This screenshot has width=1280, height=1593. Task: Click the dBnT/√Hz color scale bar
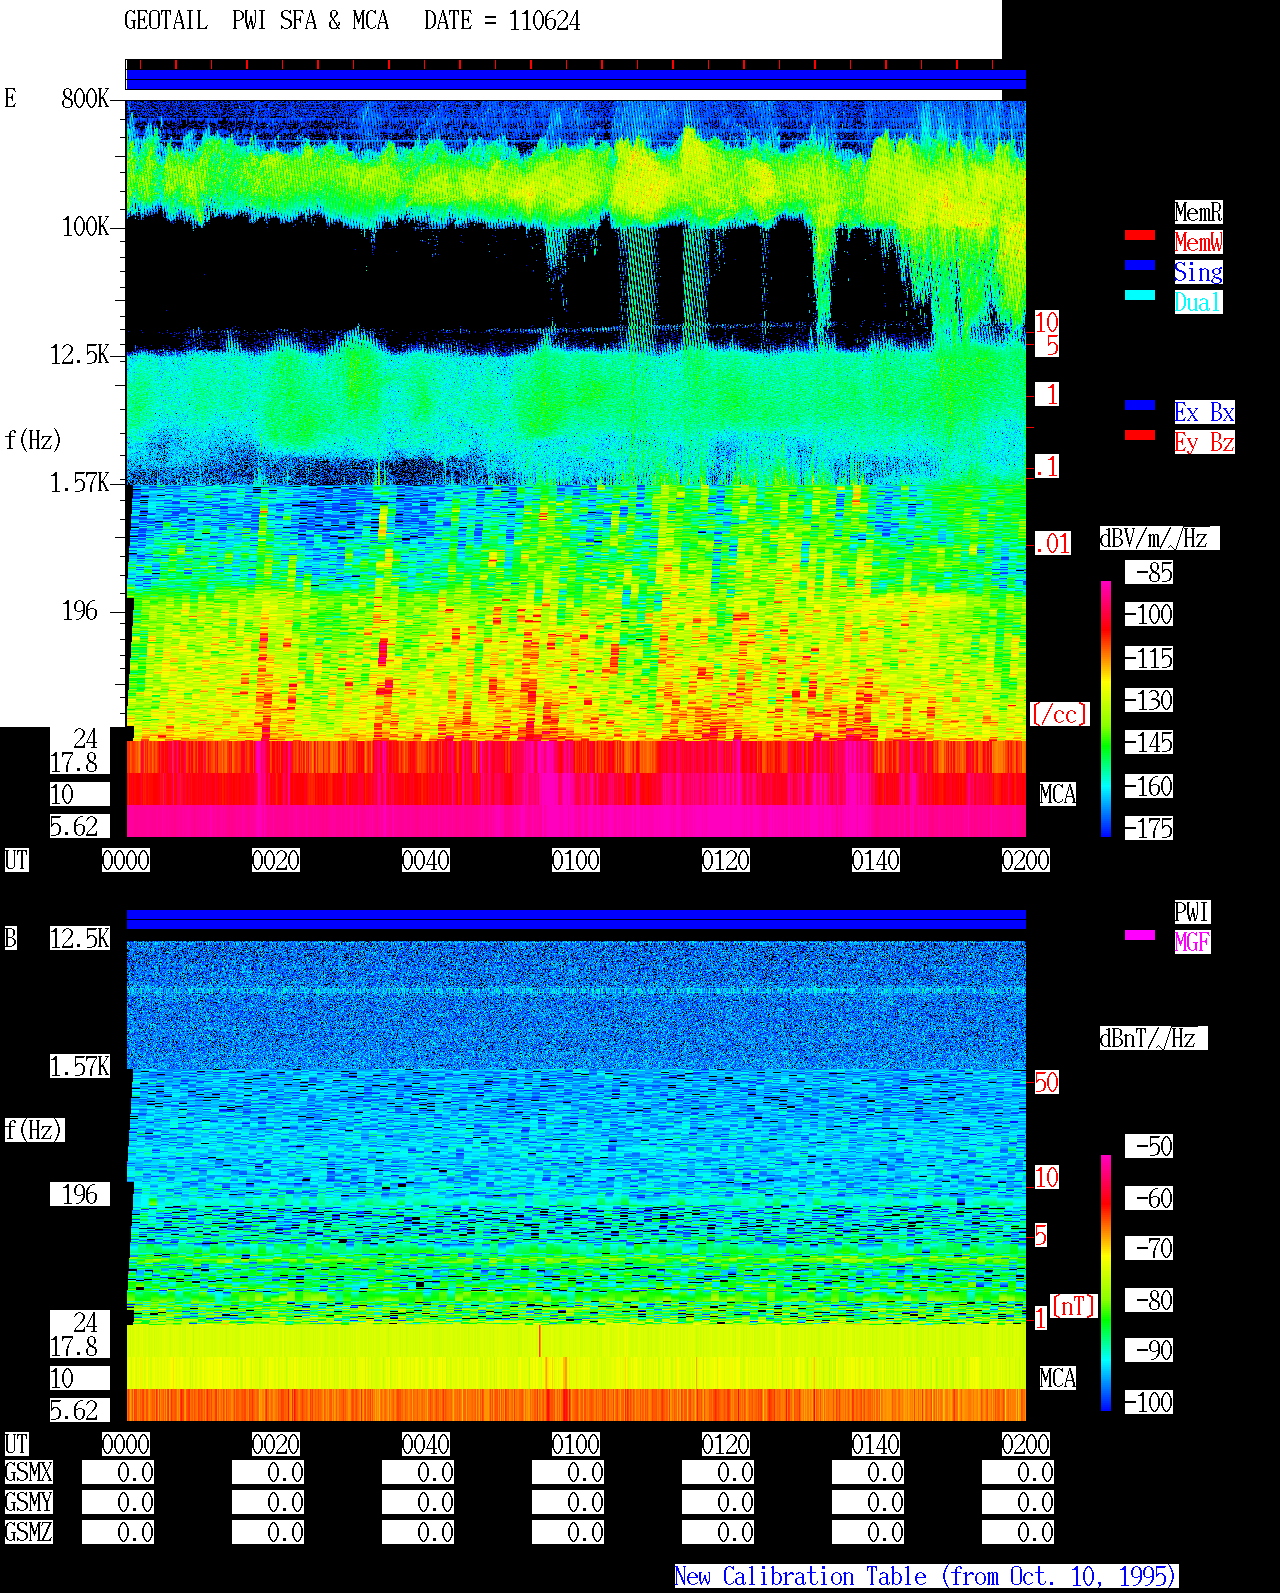(1106, 1283)
